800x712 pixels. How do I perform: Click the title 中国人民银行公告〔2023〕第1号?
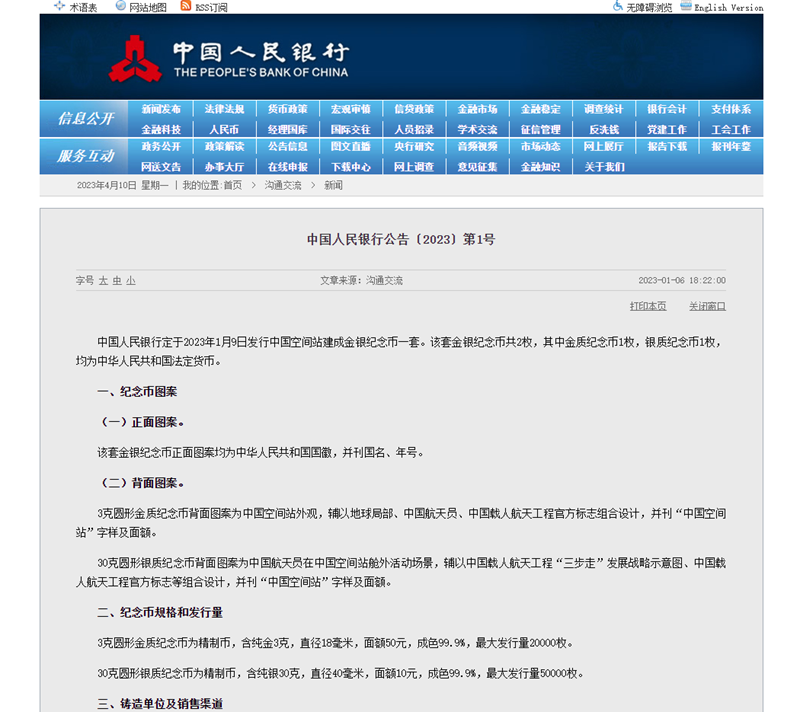click(401, 239)
